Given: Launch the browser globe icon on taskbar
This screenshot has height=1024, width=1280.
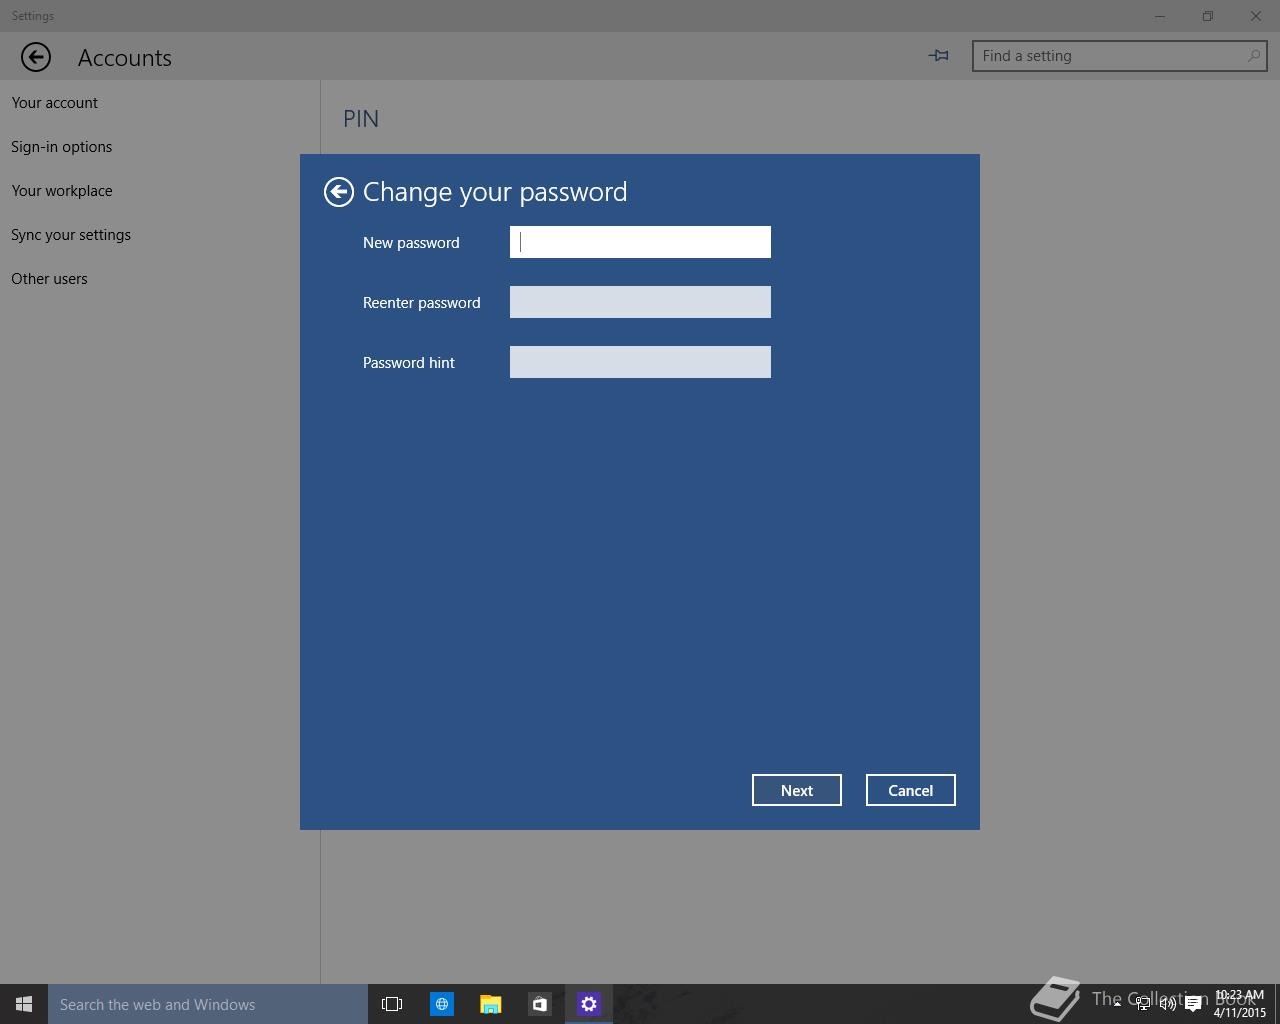Looking at the screenshot, I should click(x=441, y=1004).
